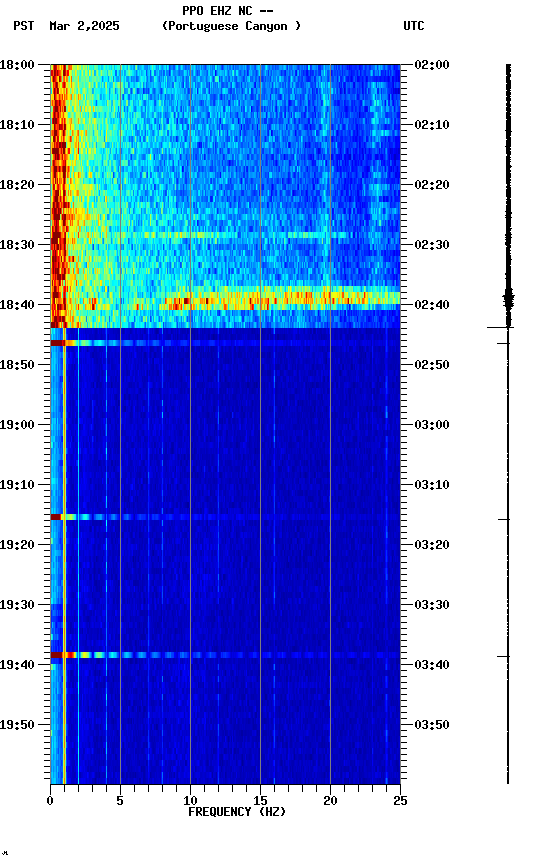Click the PST time label 18:40
The image size is (552, 864).
click(x=17, y=305)
